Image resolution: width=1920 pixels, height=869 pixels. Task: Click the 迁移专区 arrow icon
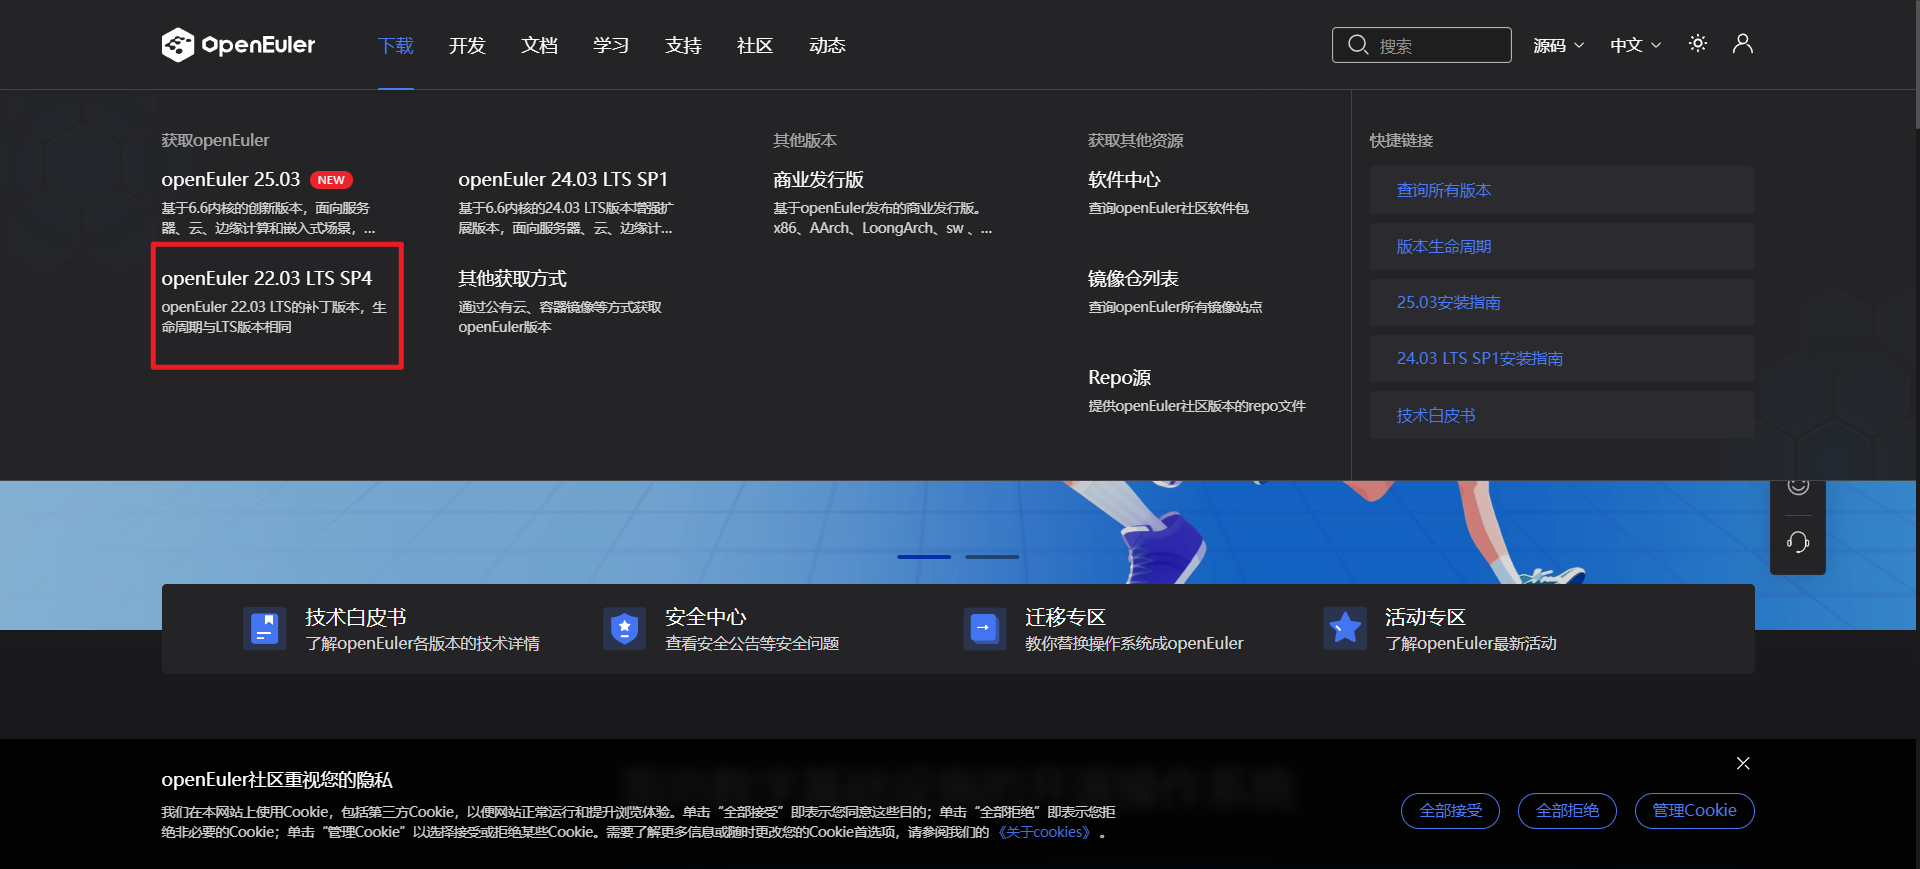point(985,629)
